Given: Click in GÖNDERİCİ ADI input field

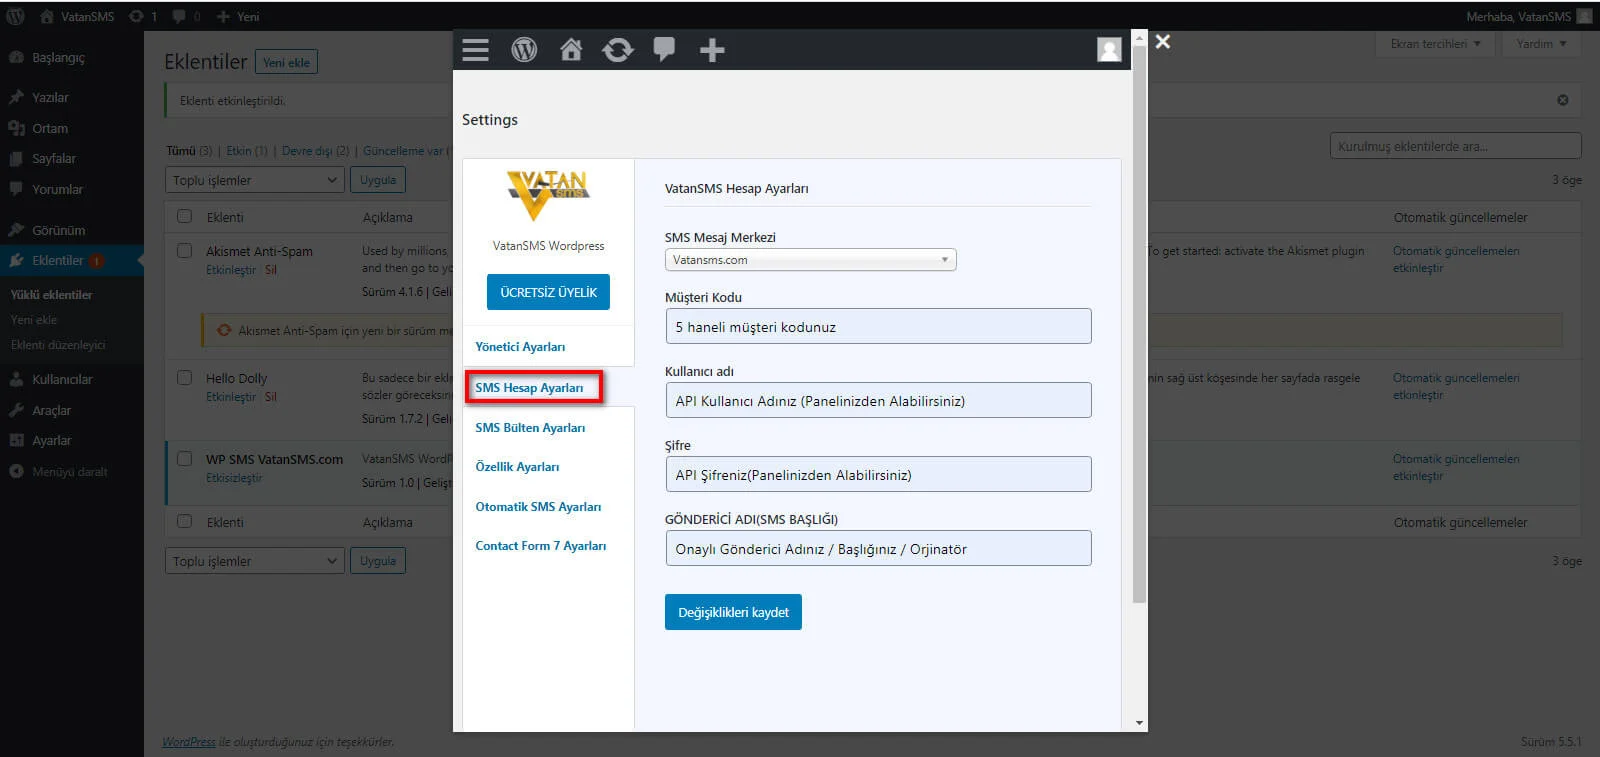Looking at the screenshot, I should [878, 548].
